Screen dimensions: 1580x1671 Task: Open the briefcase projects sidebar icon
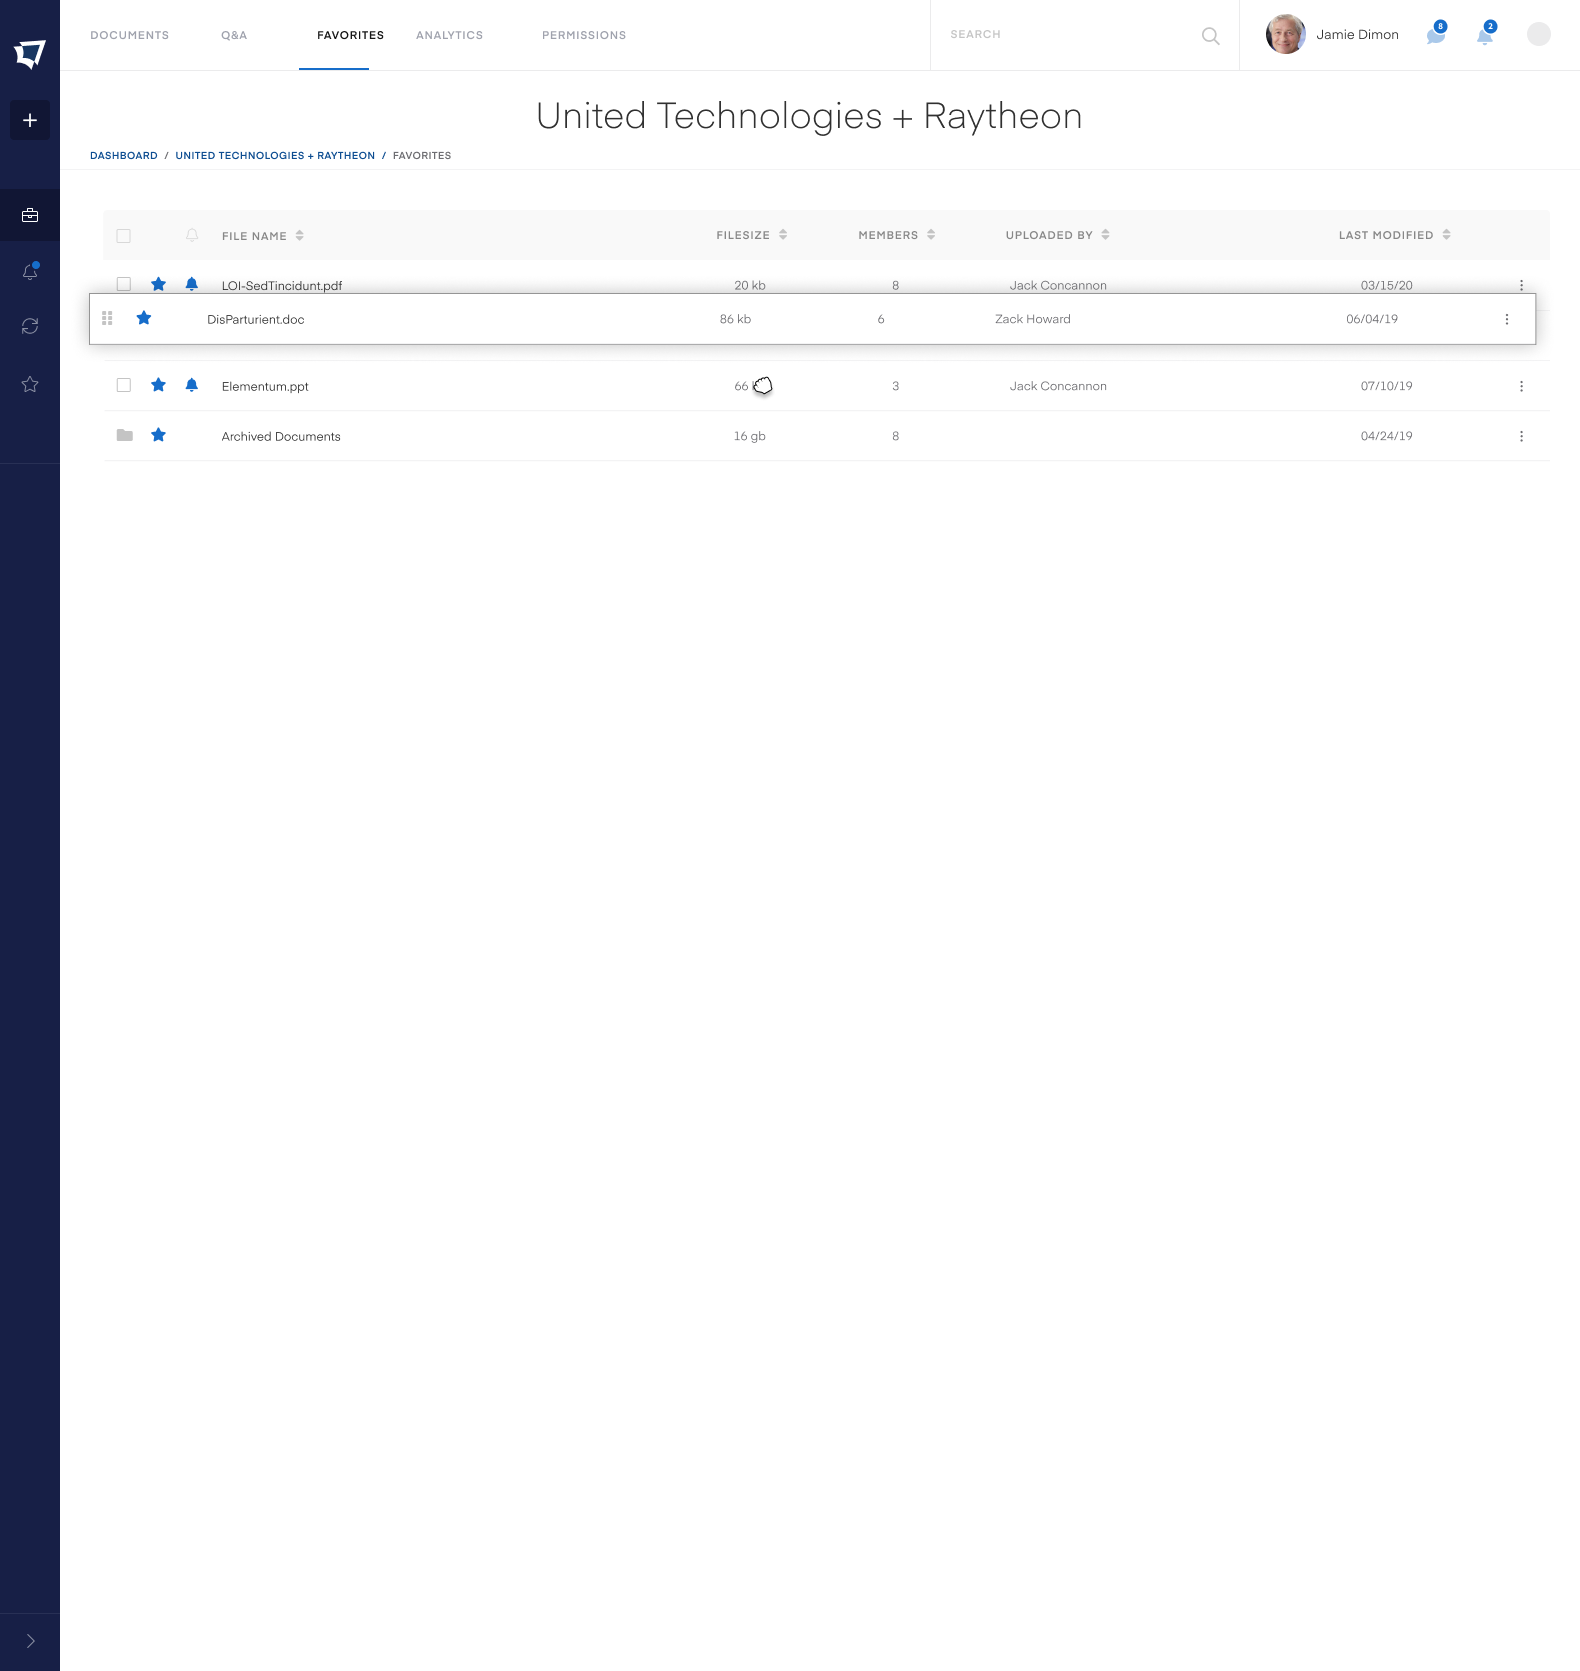[30, 215]
